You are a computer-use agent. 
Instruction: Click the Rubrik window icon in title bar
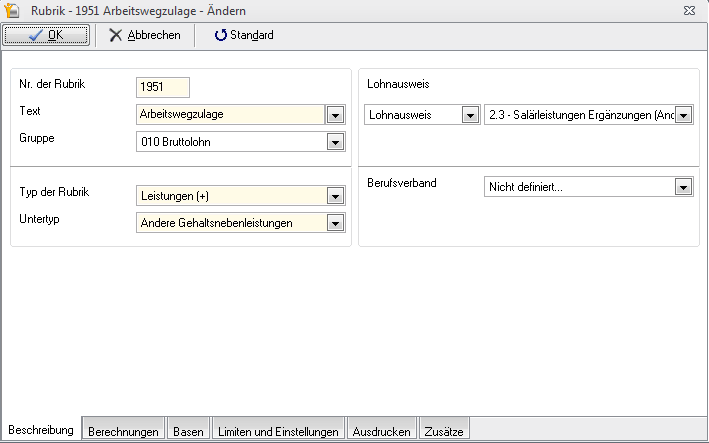(x=12, y=10)
